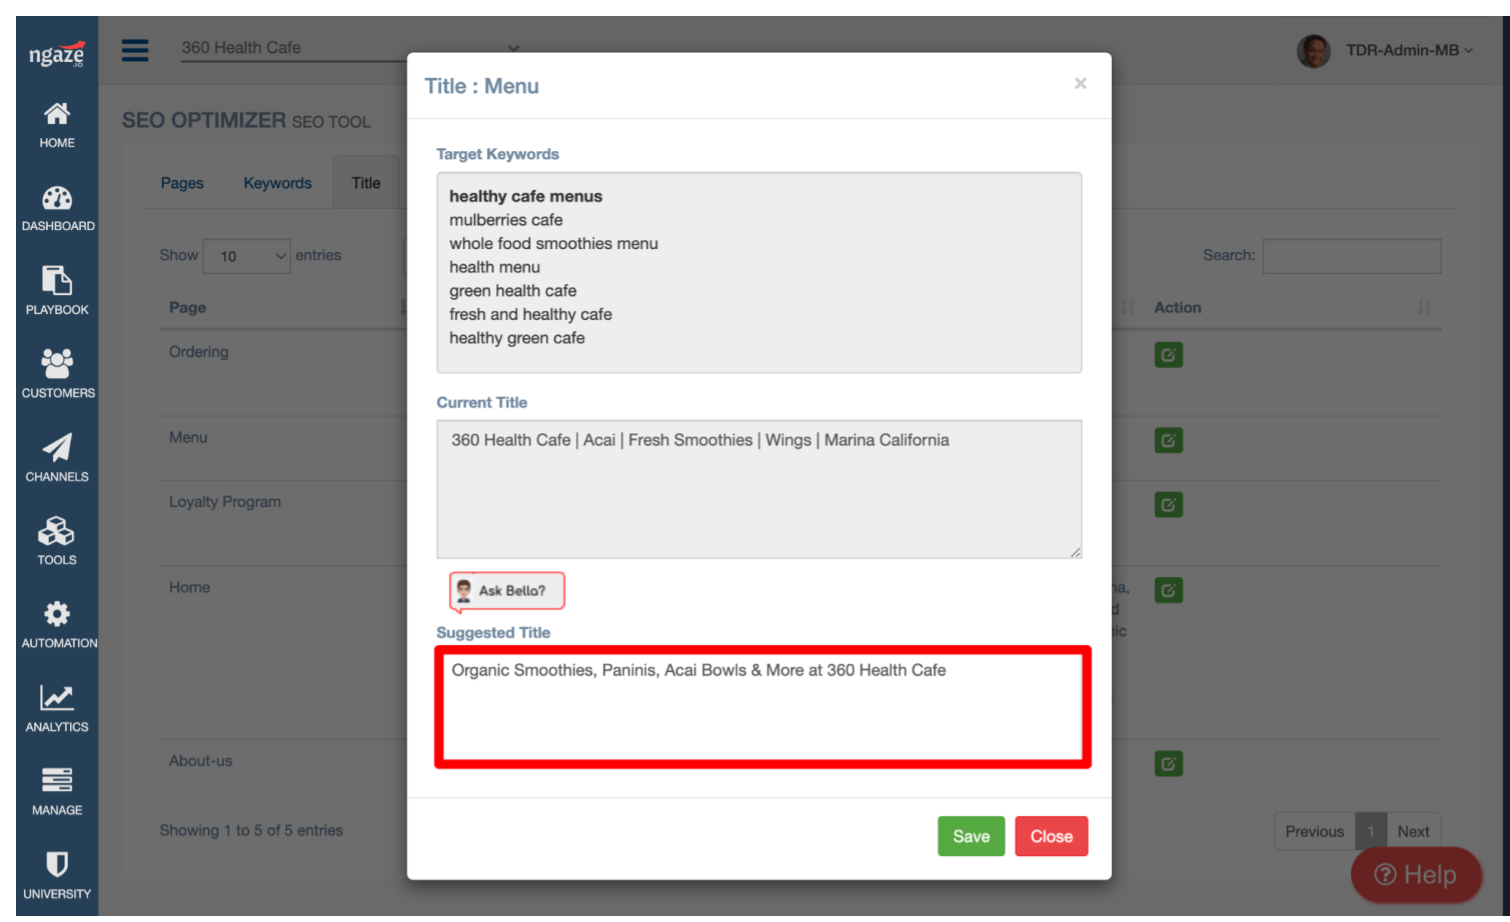This screenshot has height=922, width=1510.
Task: Edit title for Loyalty Program row
Action: pos(1168,505)
